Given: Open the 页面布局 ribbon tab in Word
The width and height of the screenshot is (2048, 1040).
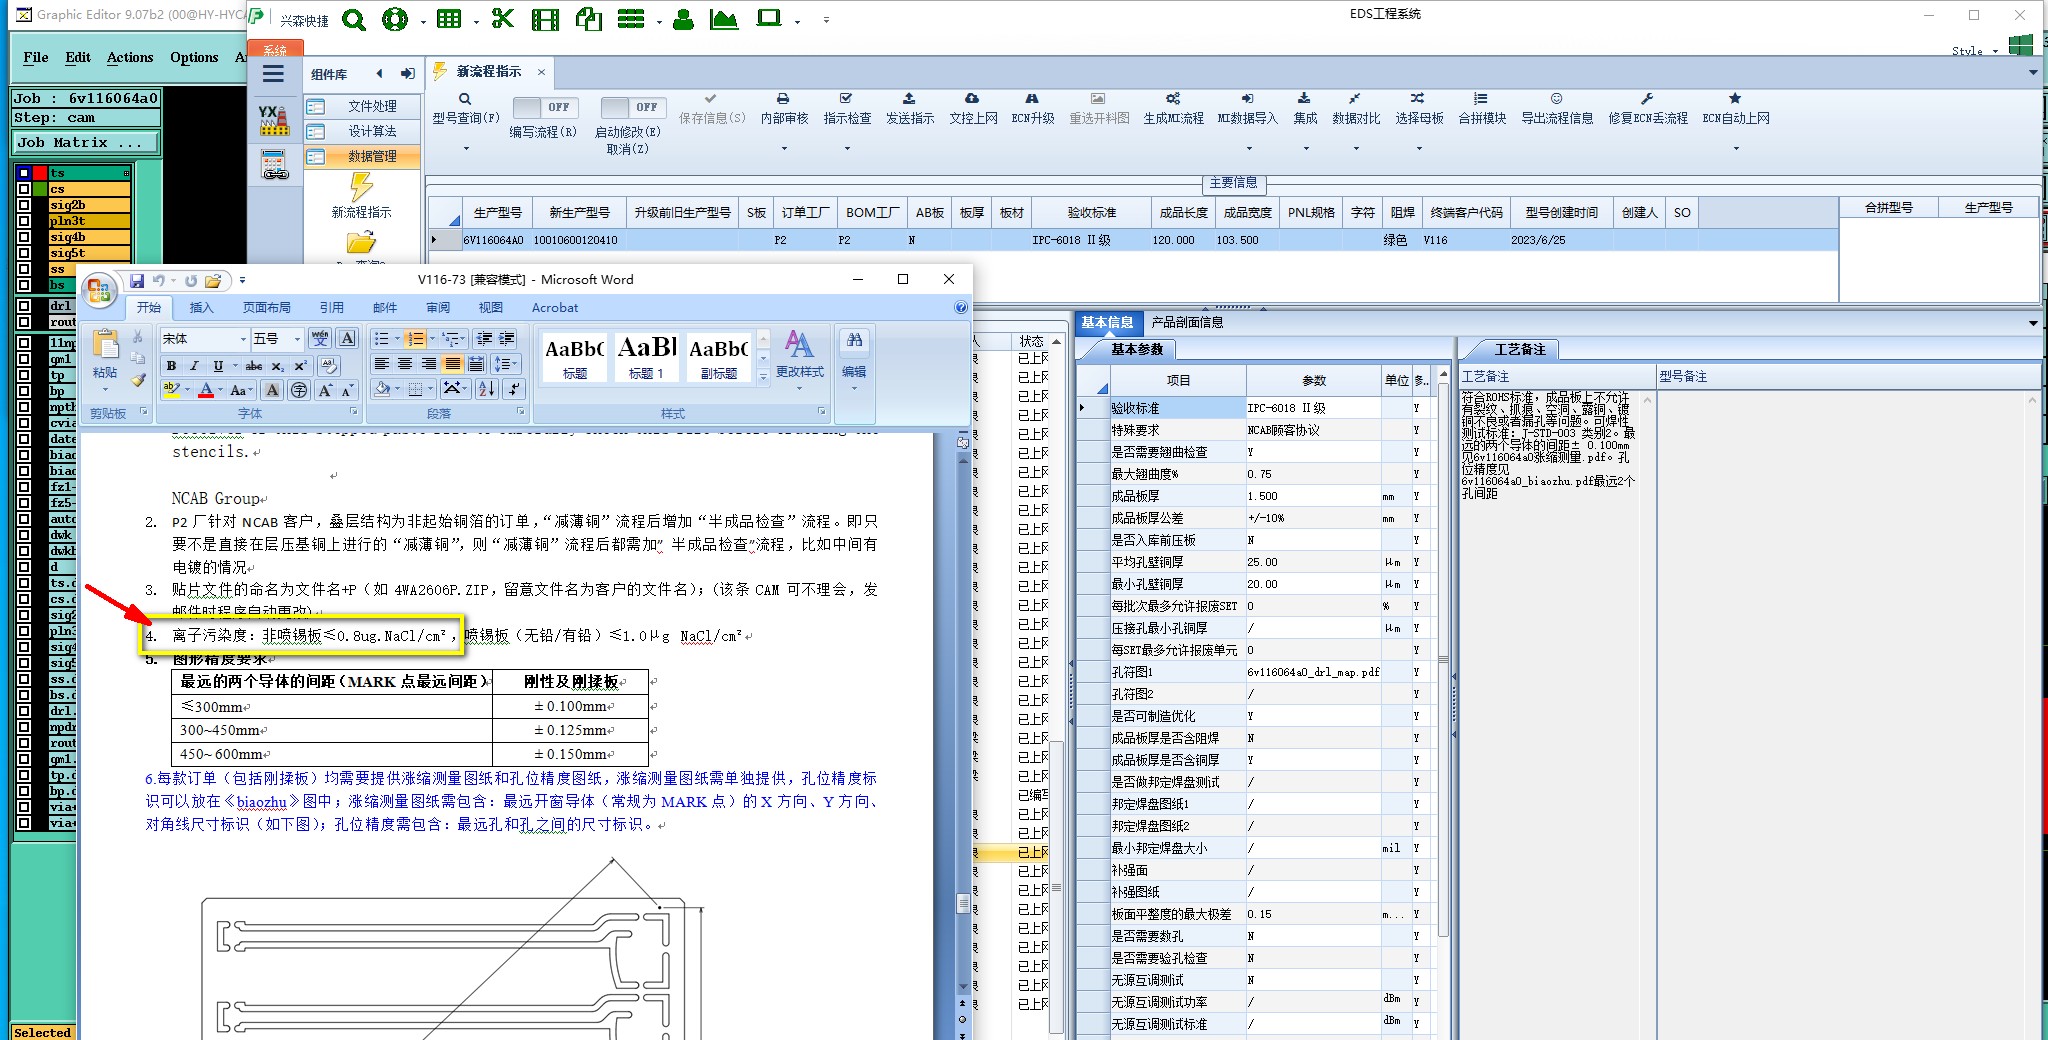Looking at the screenshot, I should pos(266,308).
